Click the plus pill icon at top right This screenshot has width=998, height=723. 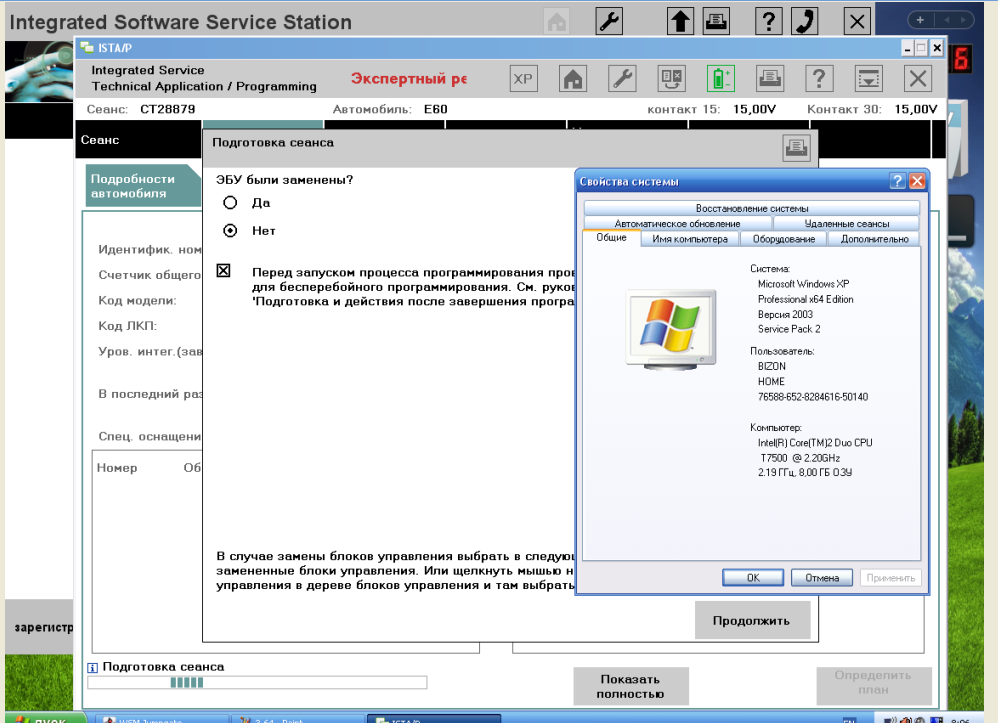point(920,20)
